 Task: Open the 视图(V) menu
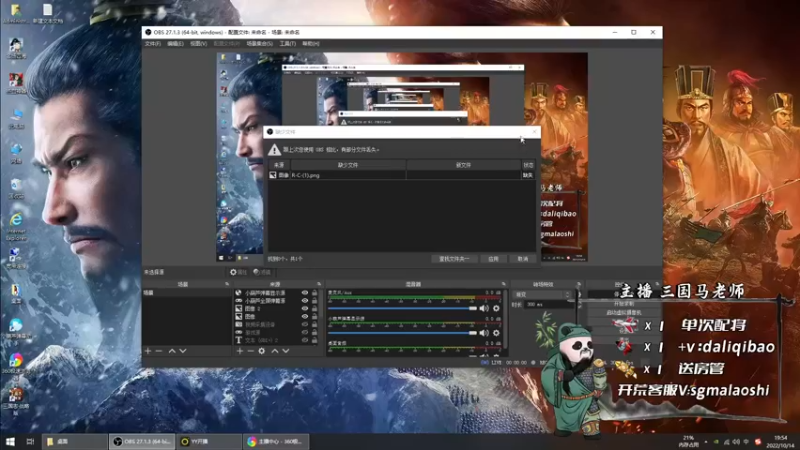[x=198, y=44]
